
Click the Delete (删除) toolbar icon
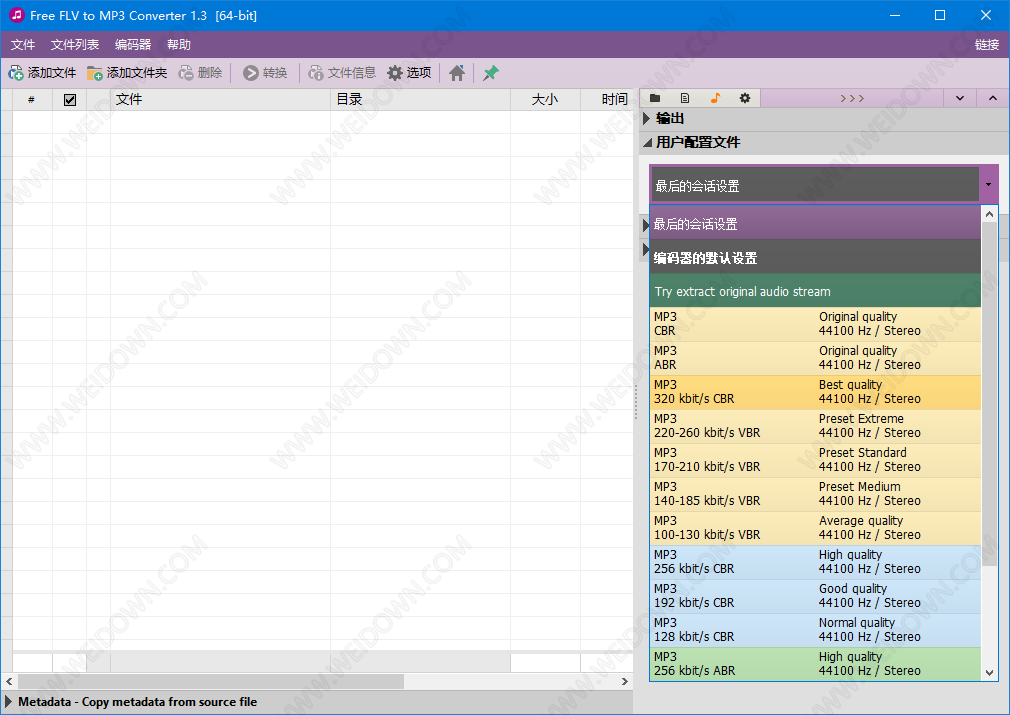click(x=186, y=73)
